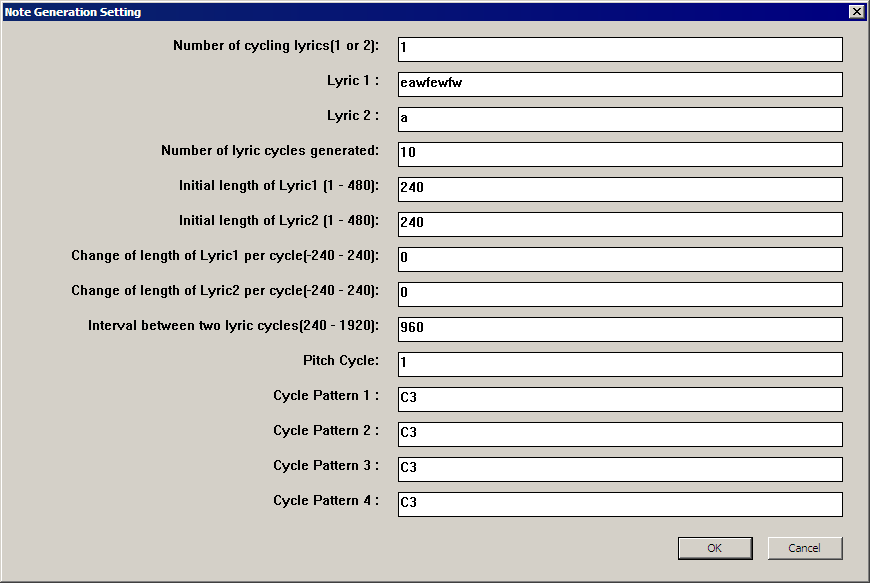Edit the Initial length of Lyric1 field
Image resolution: width=870 pixels, height=583 pixels.
[x=620, y=189]
